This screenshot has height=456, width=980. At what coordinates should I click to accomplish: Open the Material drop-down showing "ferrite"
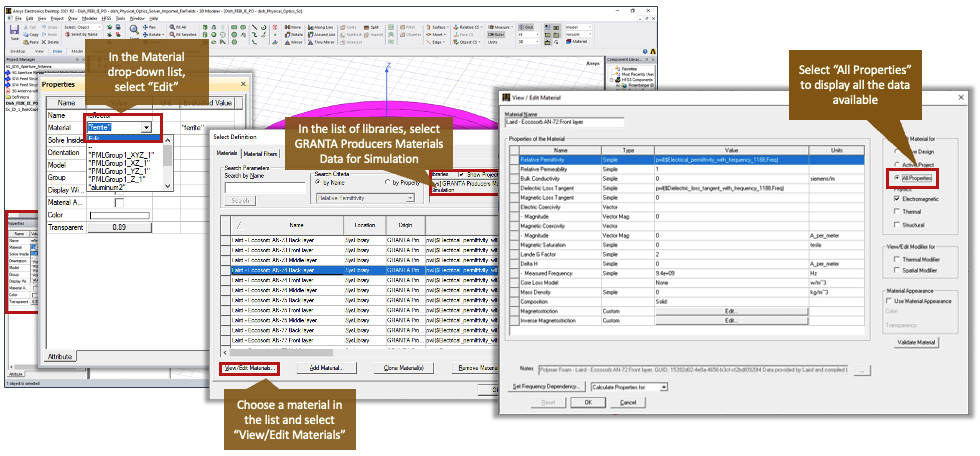[147, 128]
